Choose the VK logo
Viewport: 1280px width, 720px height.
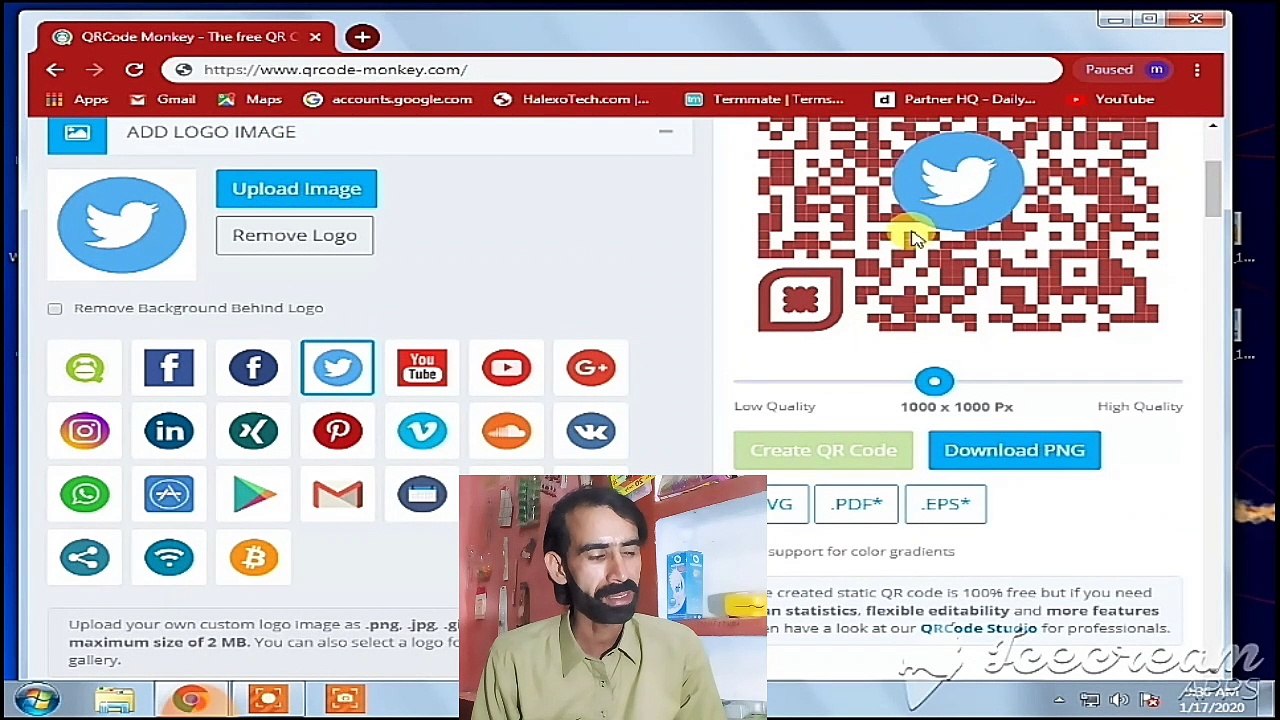click(591, 431)
